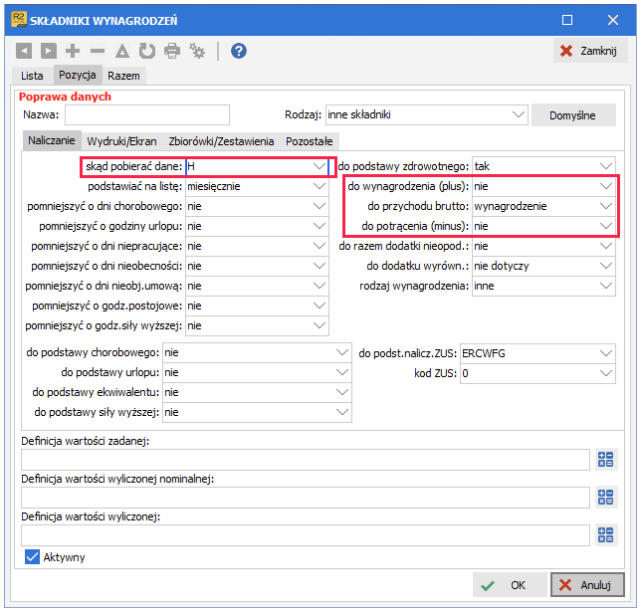Open help with question mark icon
The width and height of the screenshot is (644, 612).
(239, 51)
